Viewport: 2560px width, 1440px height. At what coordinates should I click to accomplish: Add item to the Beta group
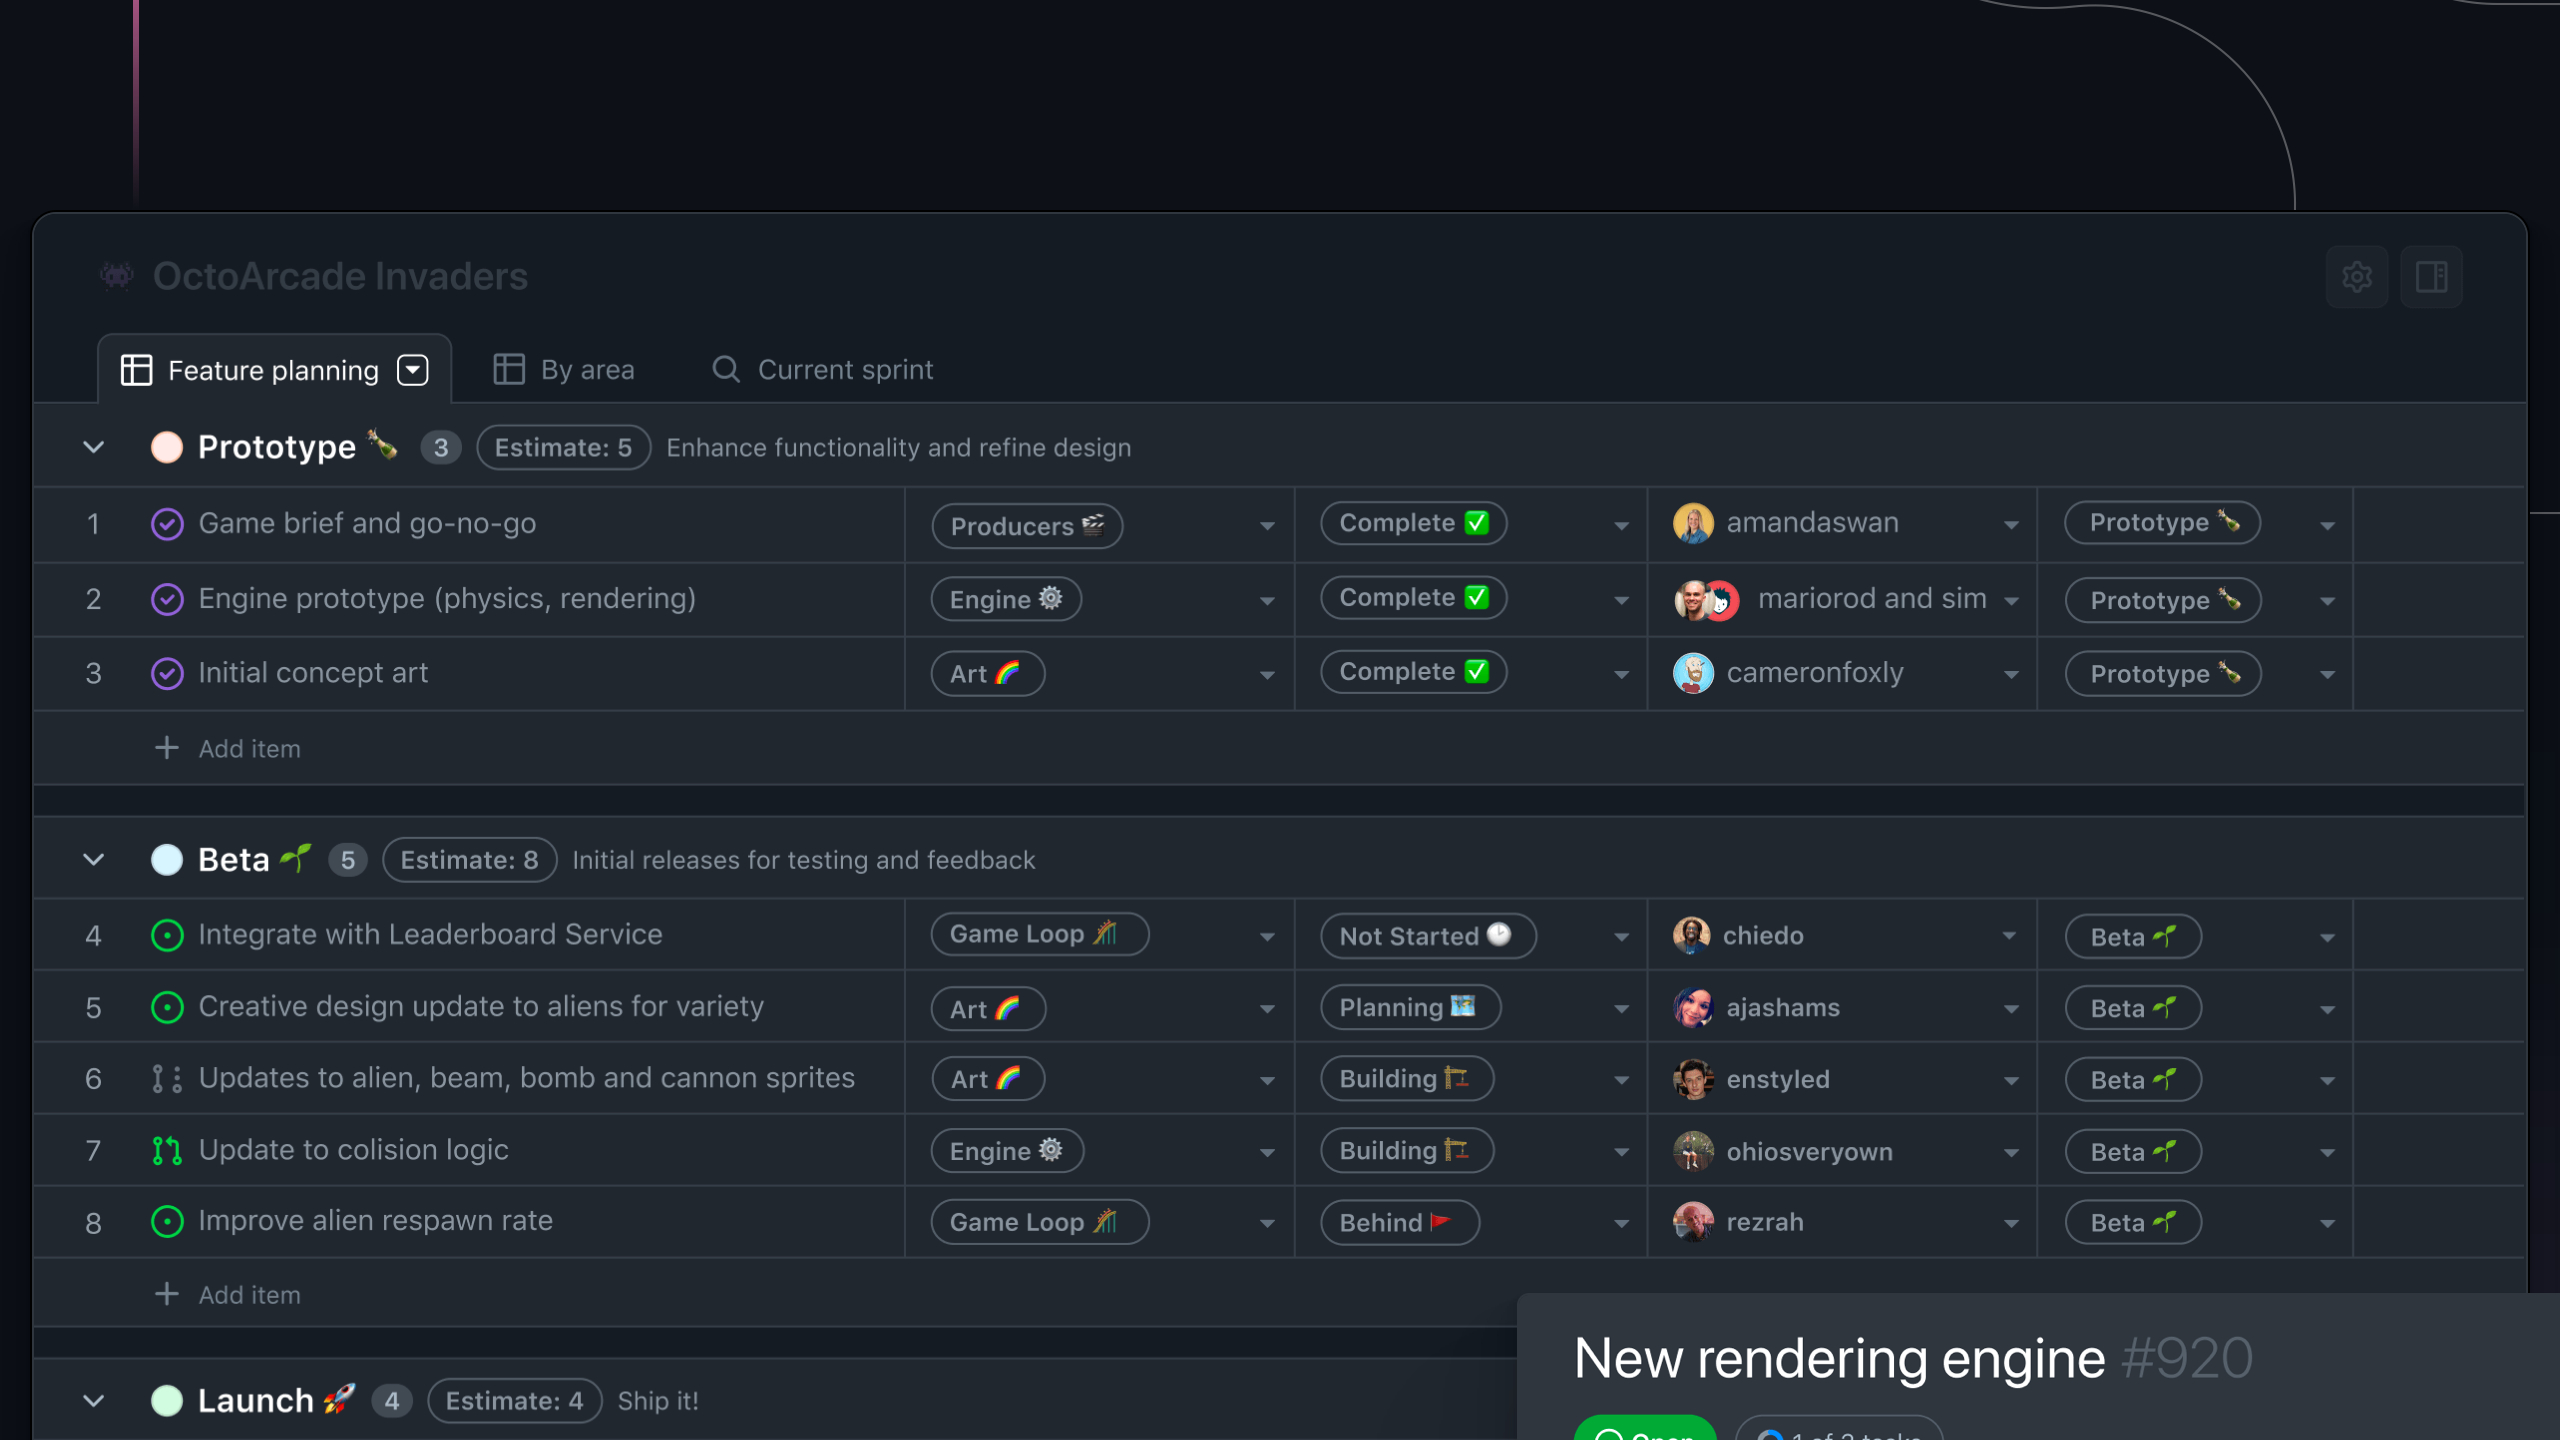pos(228,1295)
